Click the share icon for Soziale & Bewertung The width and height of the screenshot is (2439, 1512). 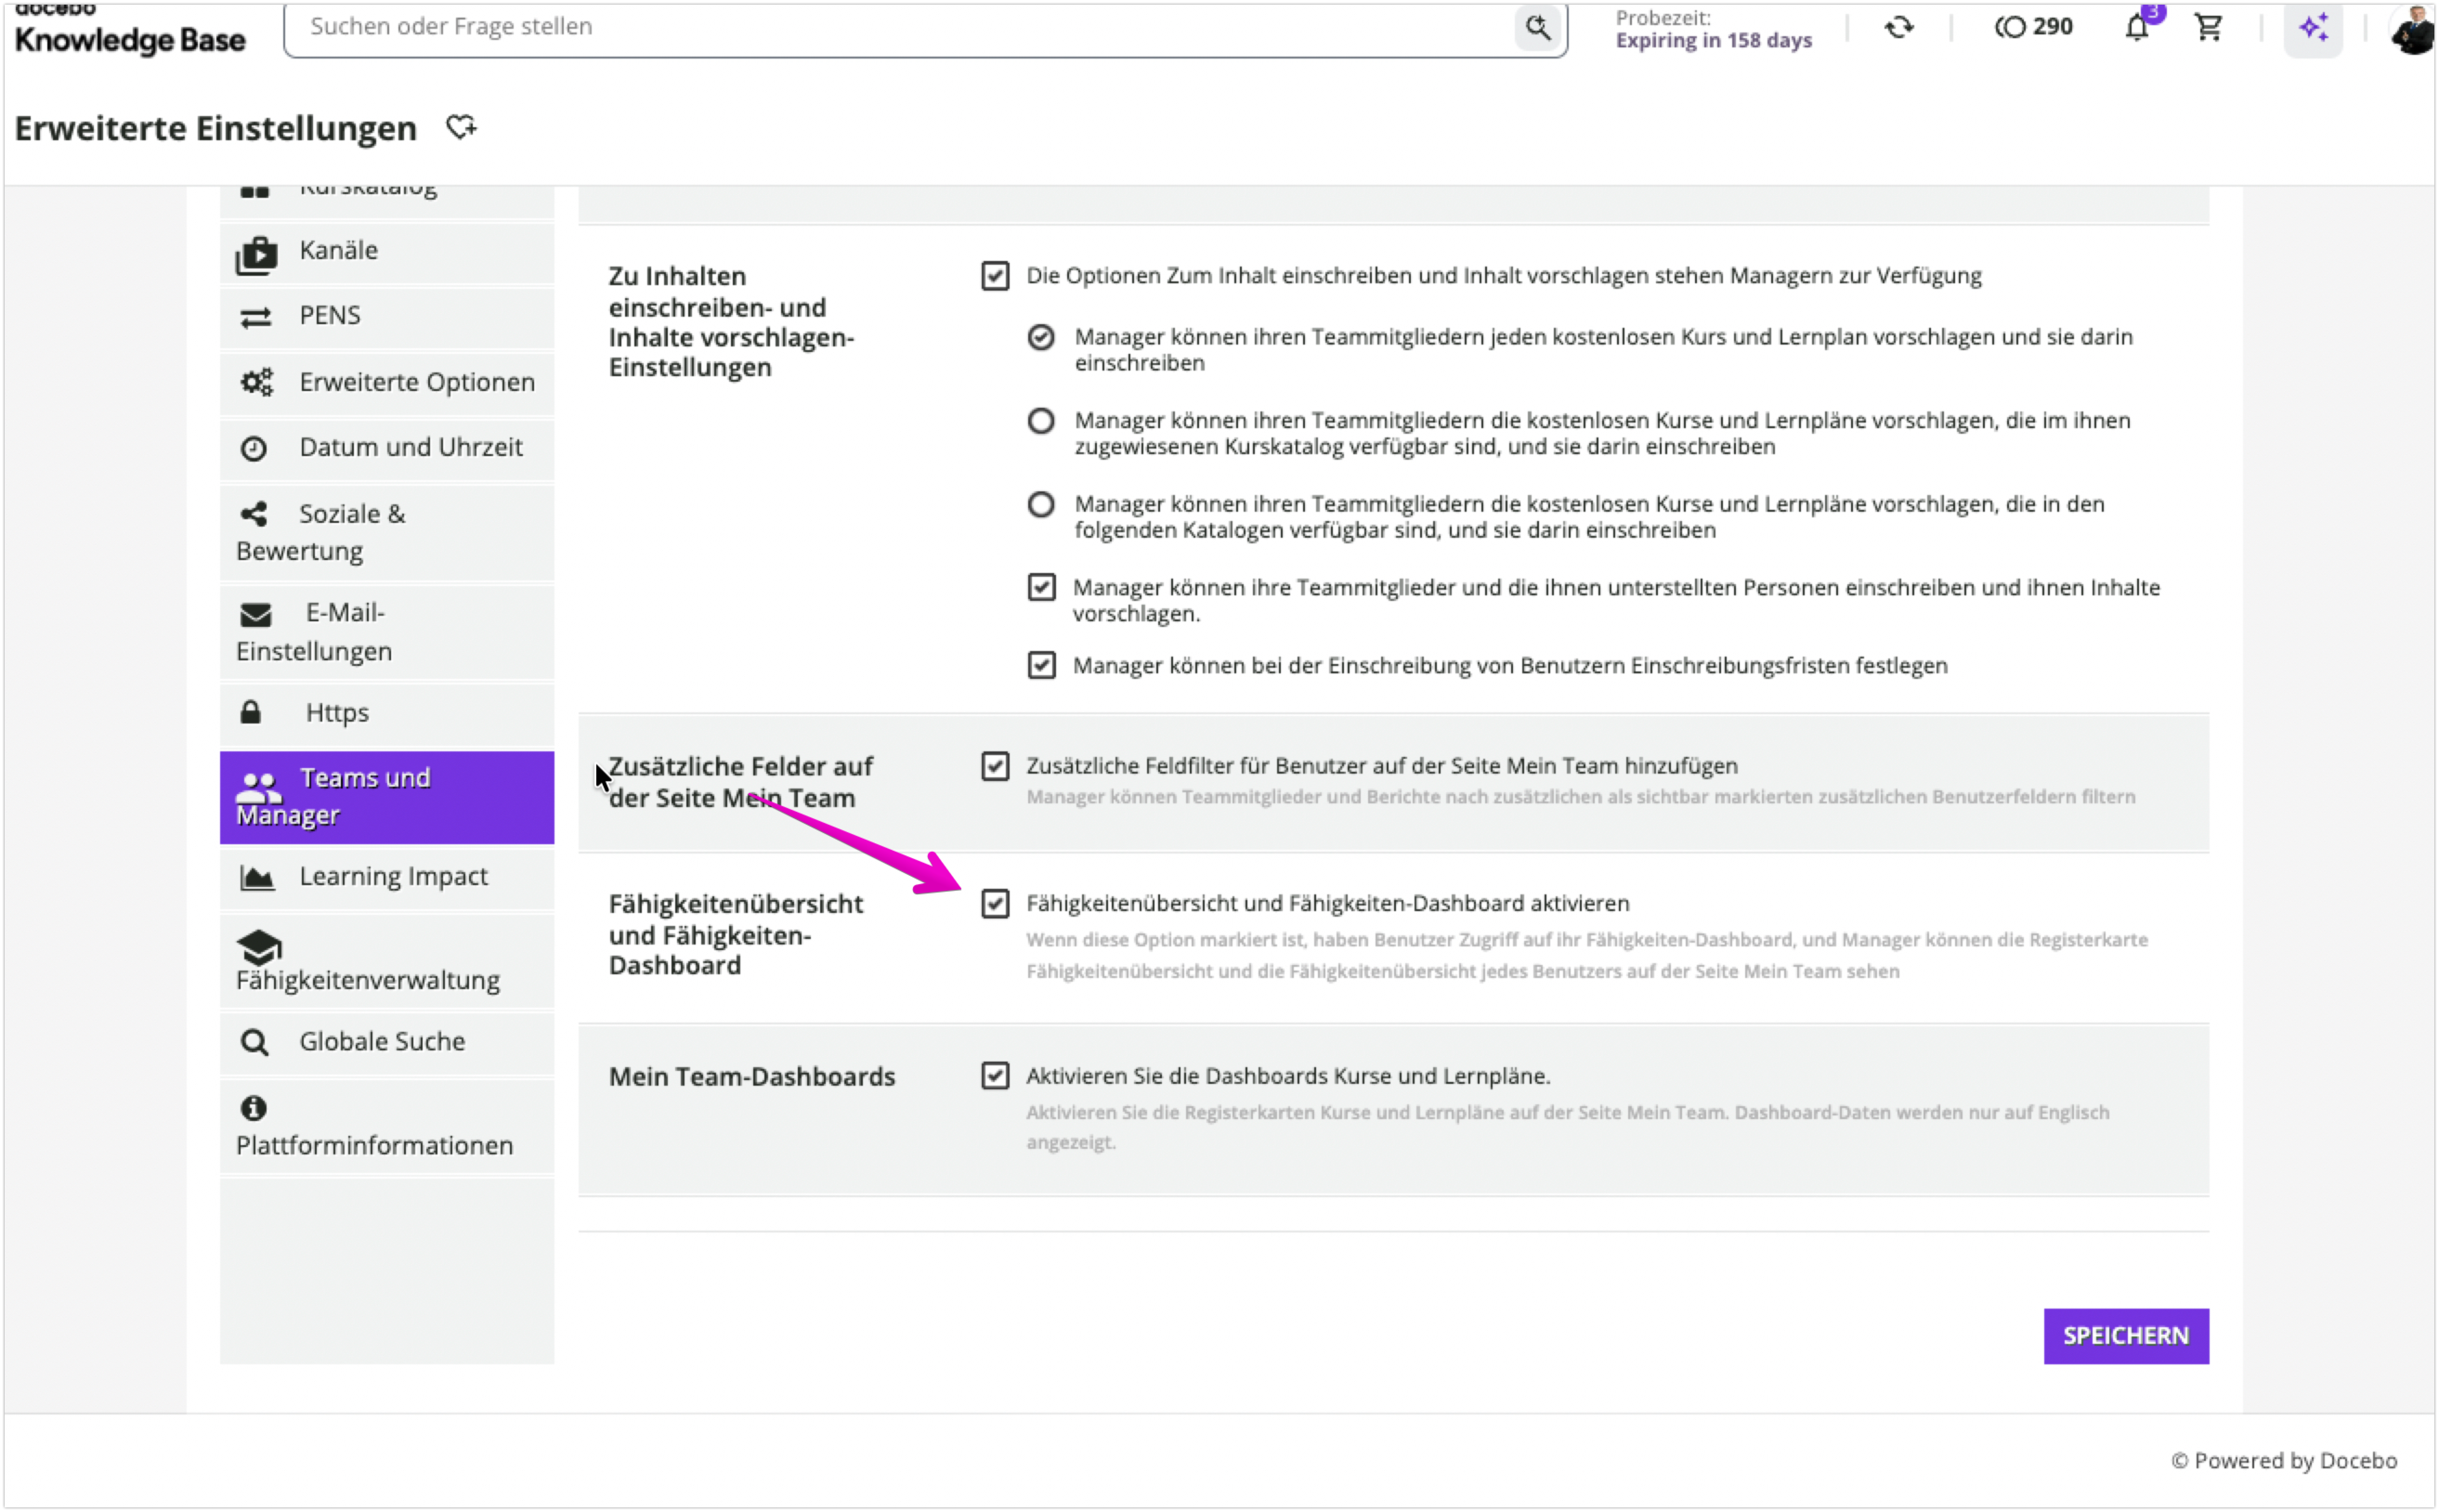(253, 514)
